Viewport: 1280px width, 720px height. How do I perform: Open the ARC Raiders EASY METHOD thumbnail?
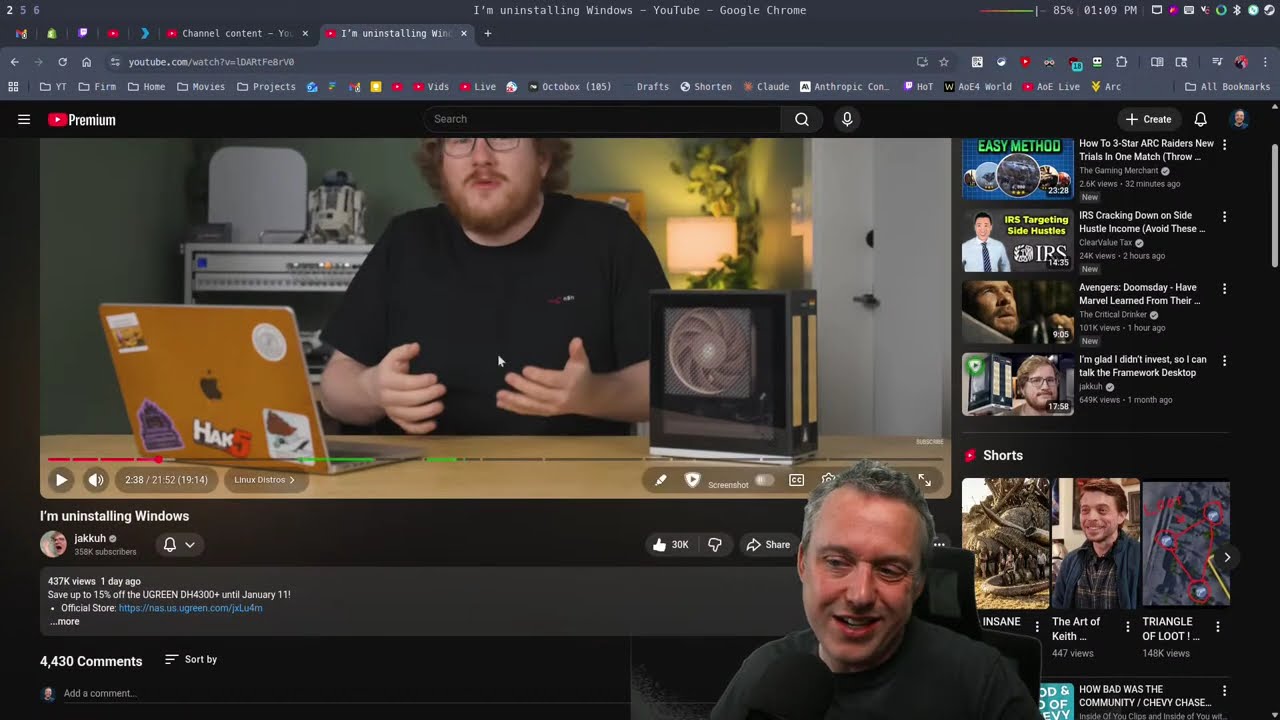(x=1017, y=168)
